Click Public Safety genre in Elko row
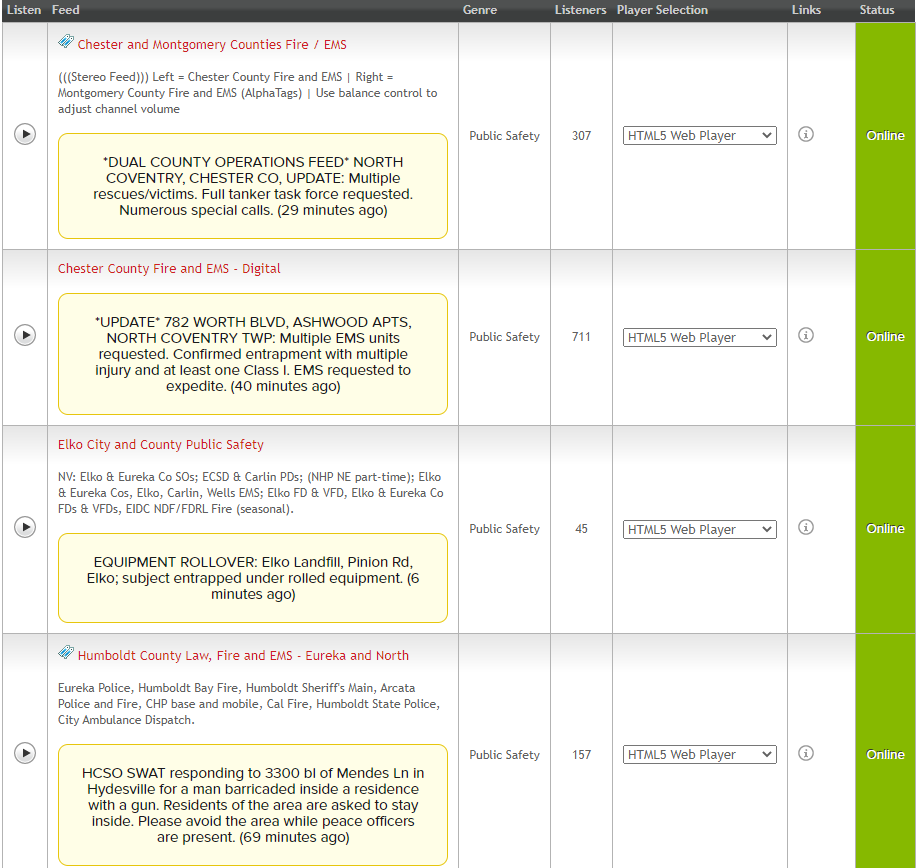 tap(504, 529)
